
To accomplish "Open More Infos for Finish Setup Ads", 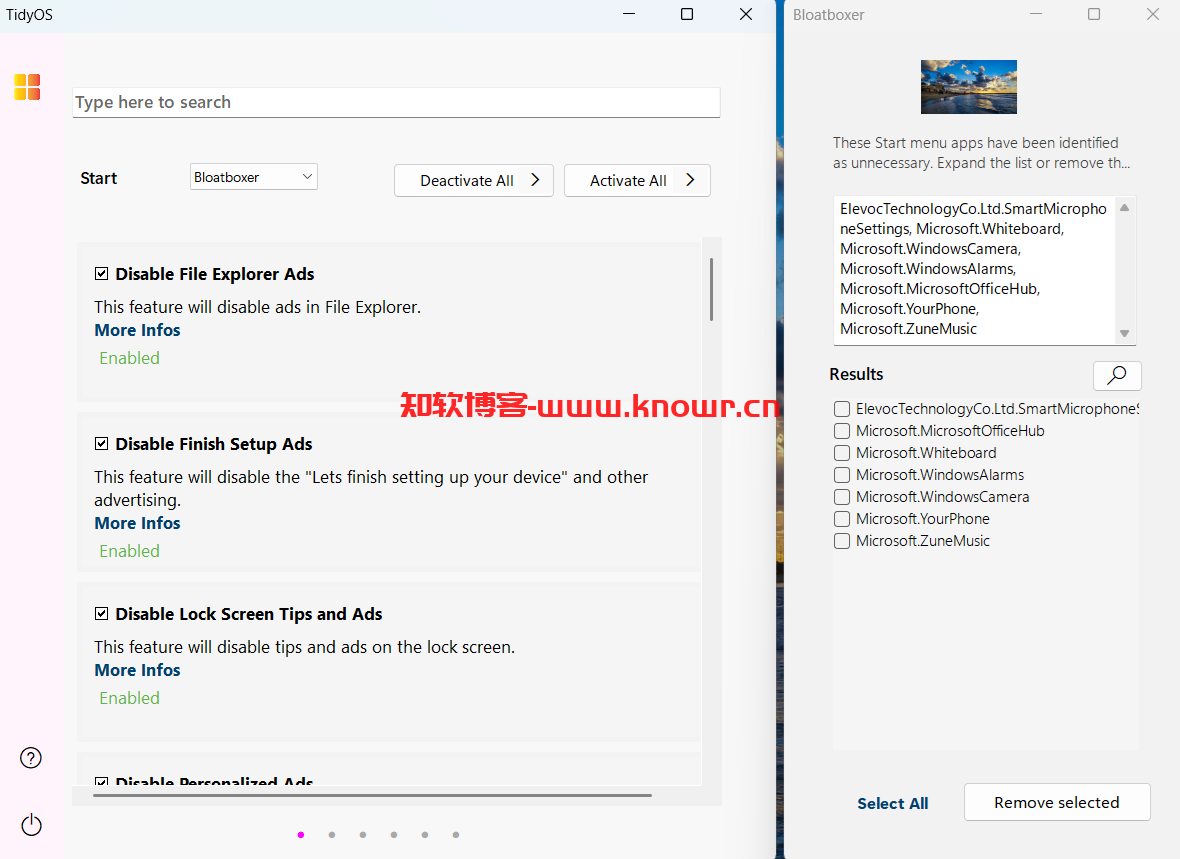I will (x=138, y=523).
